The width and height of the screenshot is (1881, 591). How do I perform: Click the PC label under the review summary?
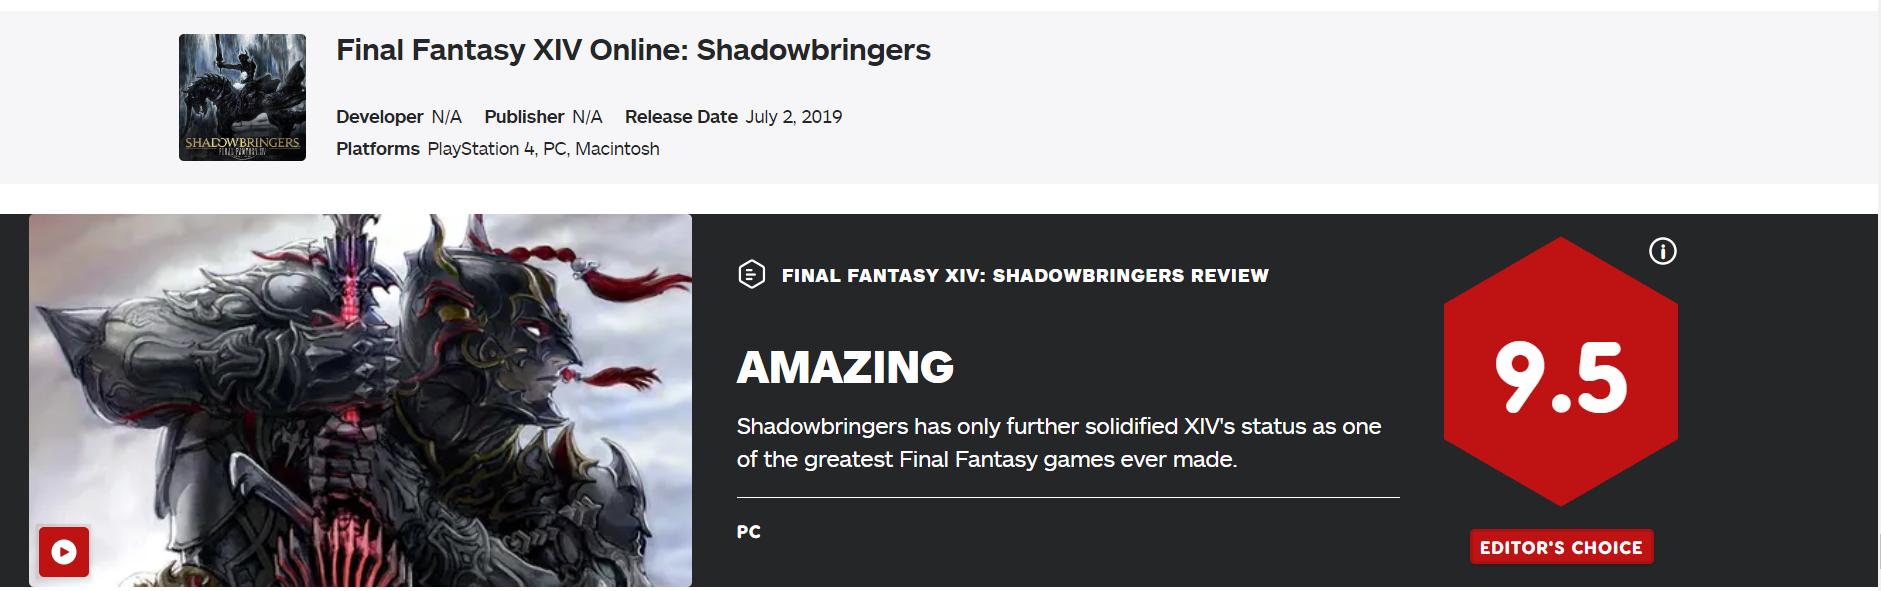[748, 532]
